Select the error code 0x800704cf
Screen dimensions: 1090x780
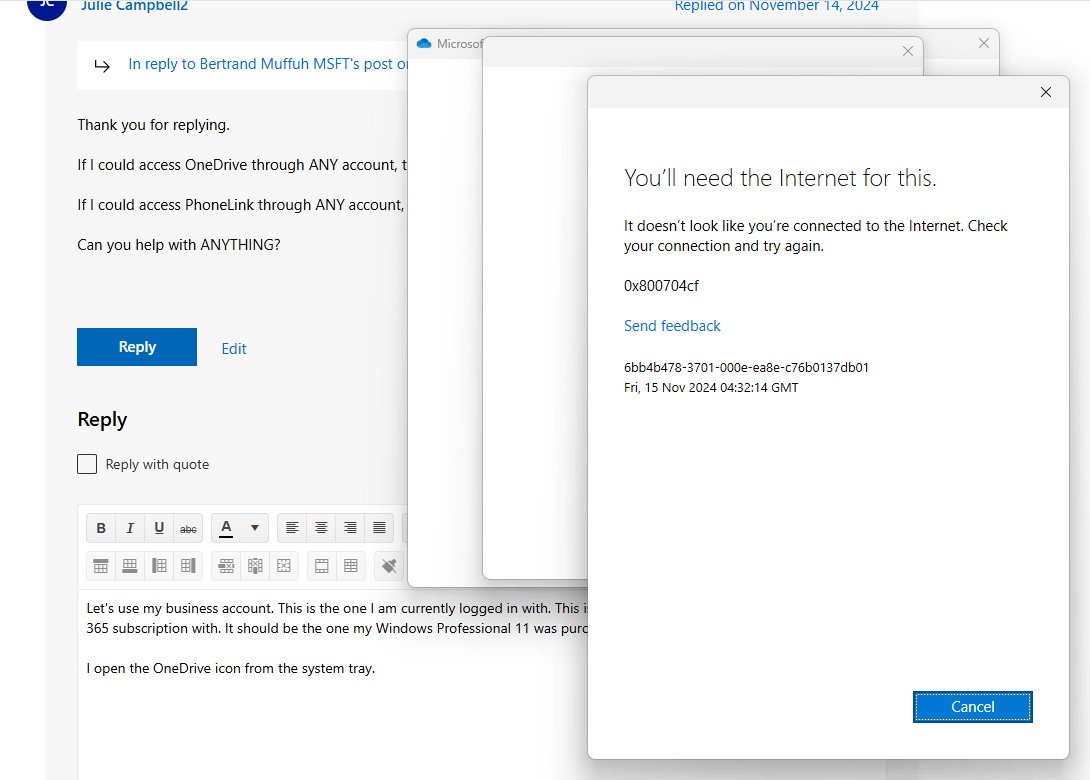tap(661, 286)
